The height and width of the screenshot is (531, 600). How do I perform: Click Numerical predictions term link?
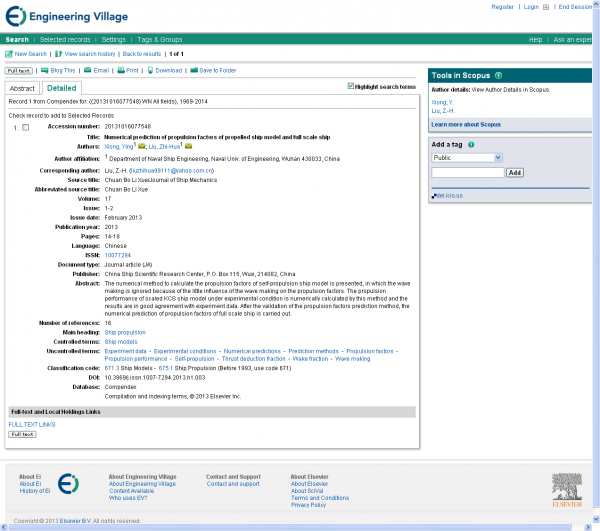click(x=252, y=351)
